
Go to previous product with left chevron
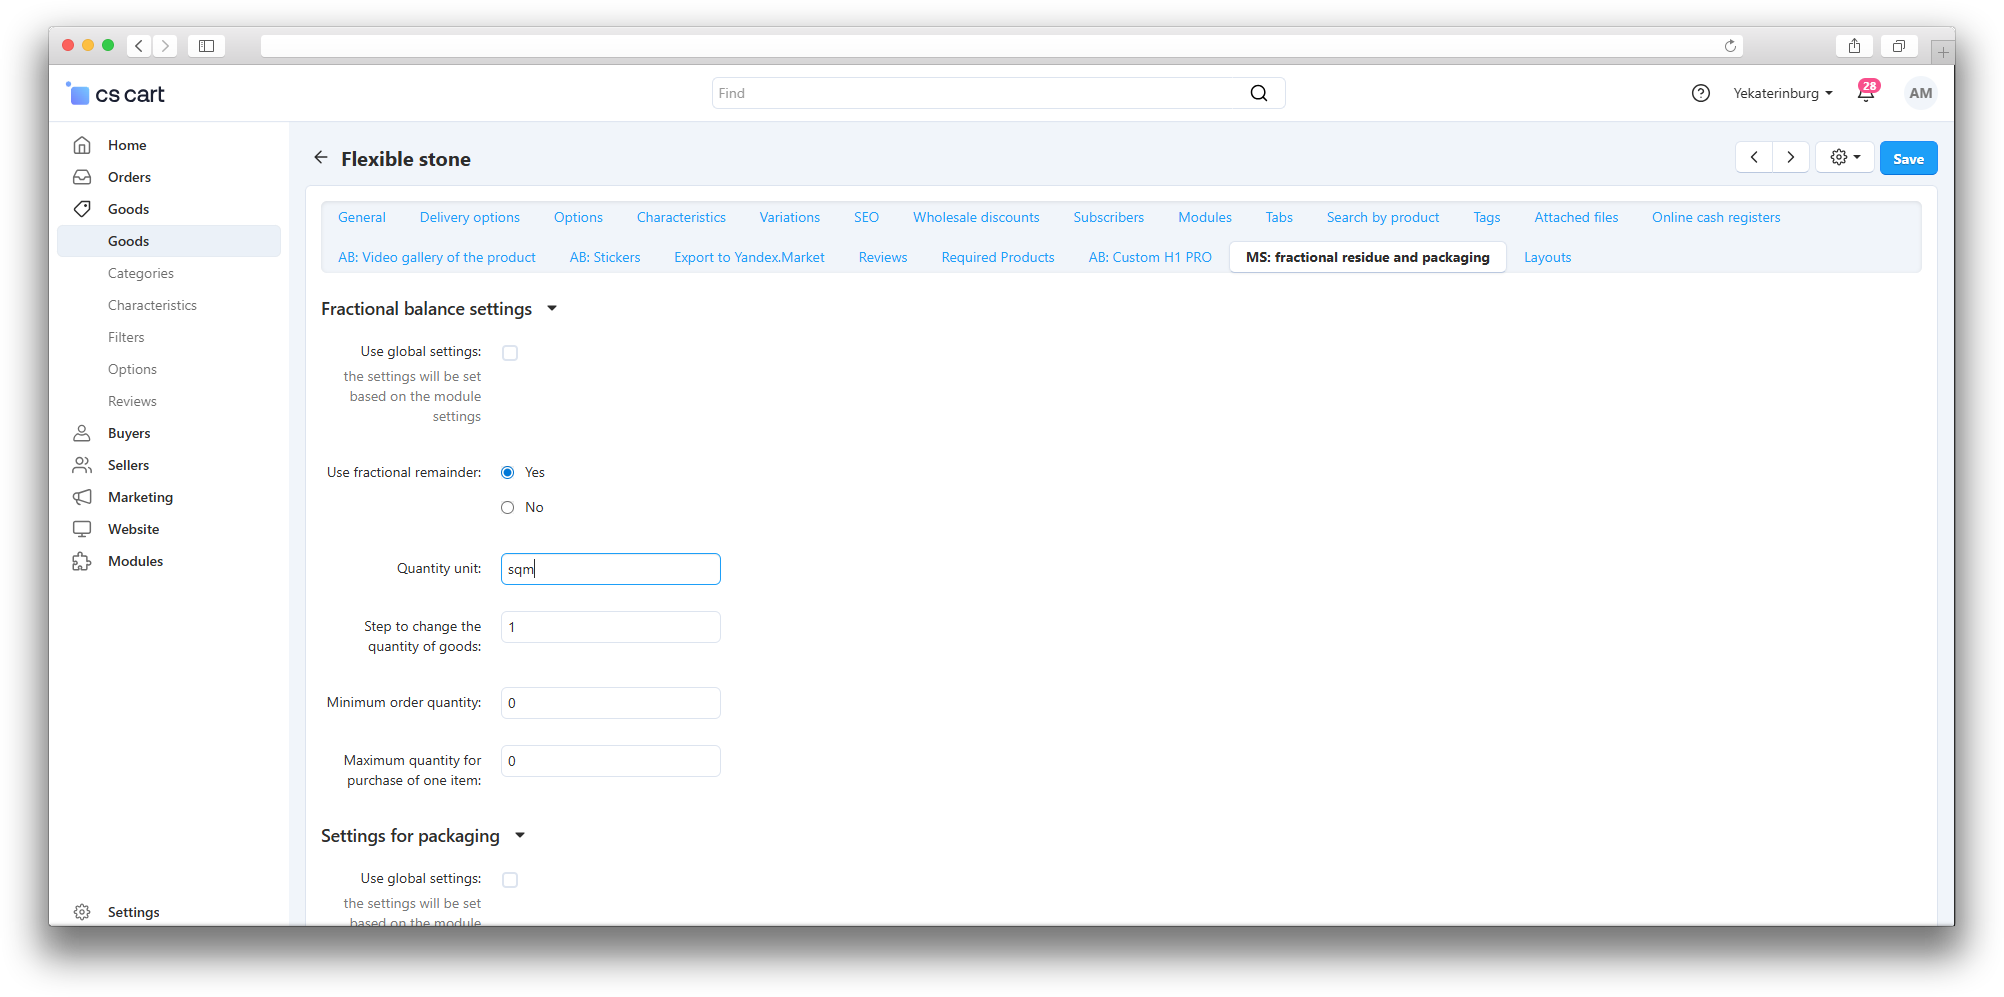pyautogui.click(x=1754, y=158)
